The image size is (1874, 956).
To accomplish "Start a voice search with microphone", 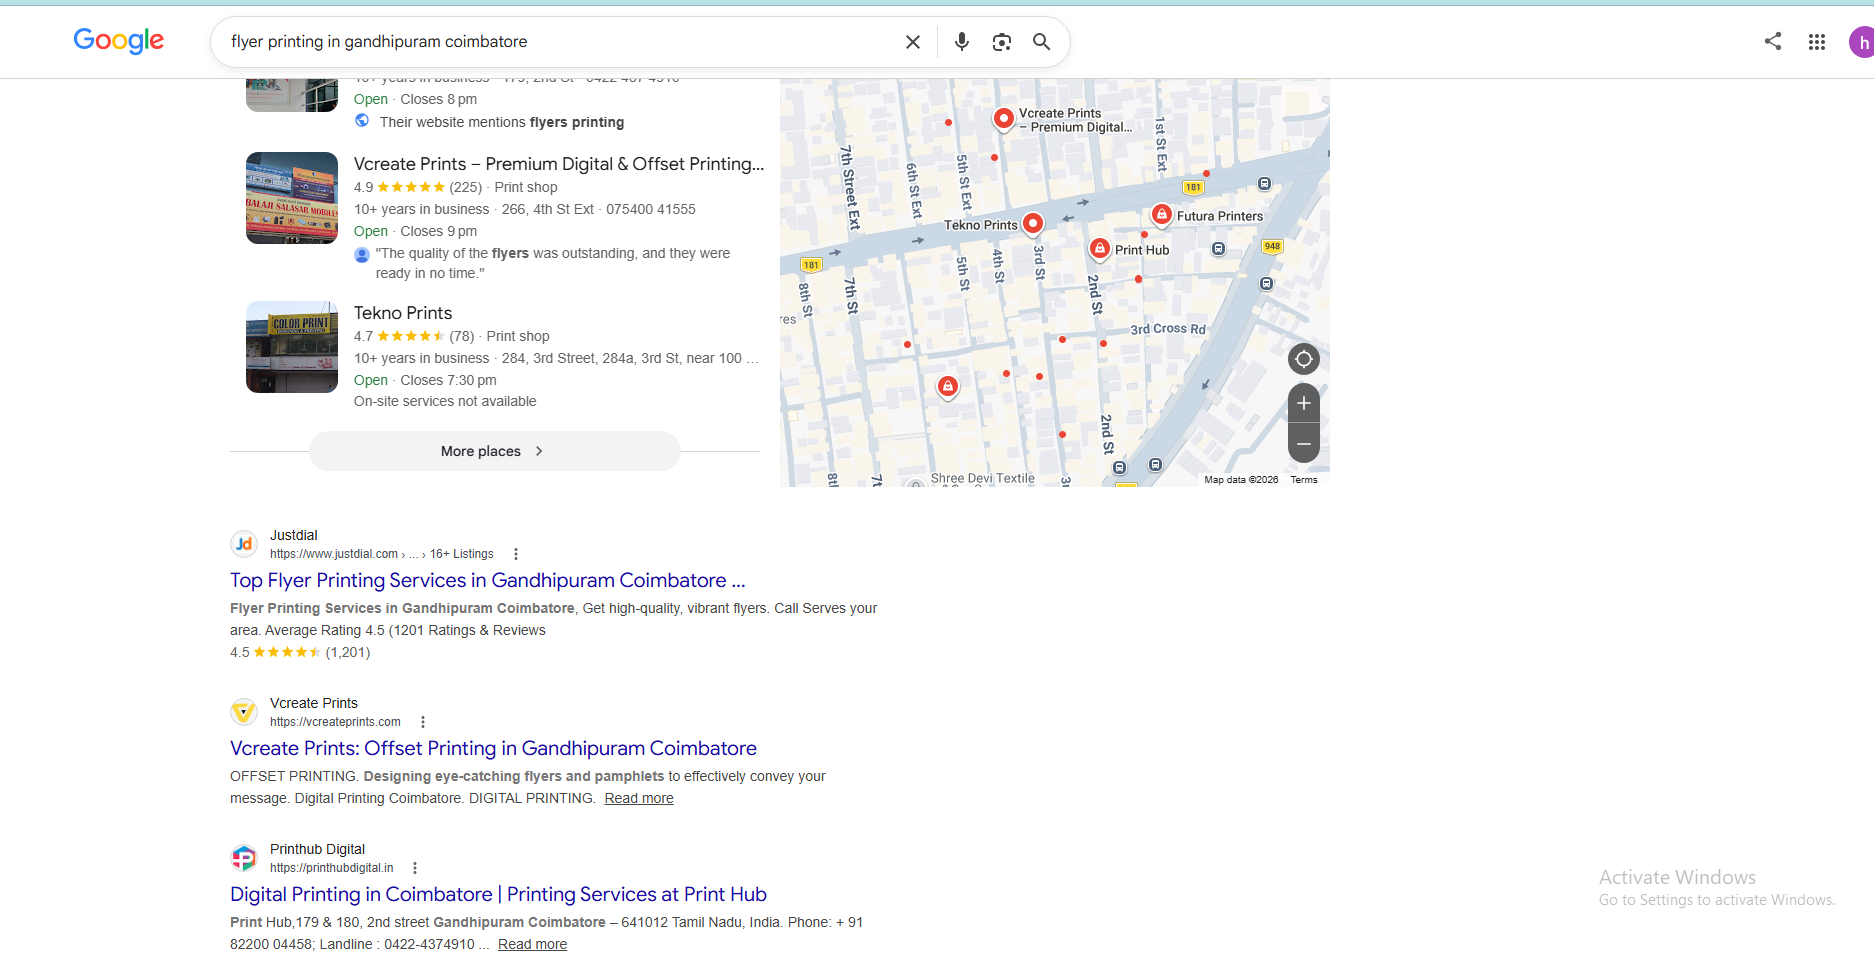I will pos(961,42).
